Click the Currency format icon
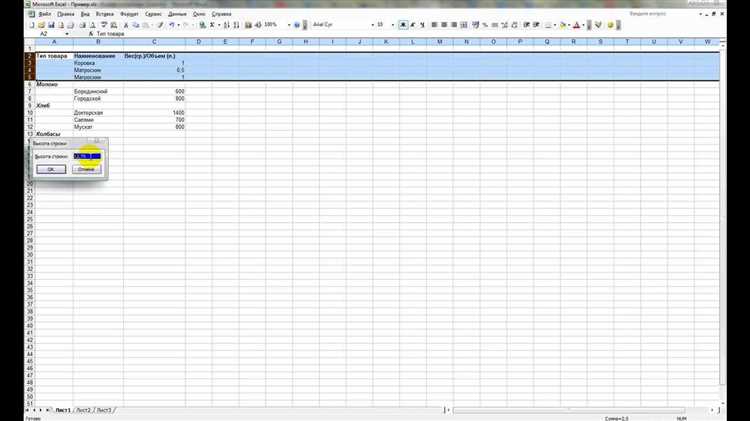This screenshot has width=750, height=421. pyautogui.click(x=475, y=25)
